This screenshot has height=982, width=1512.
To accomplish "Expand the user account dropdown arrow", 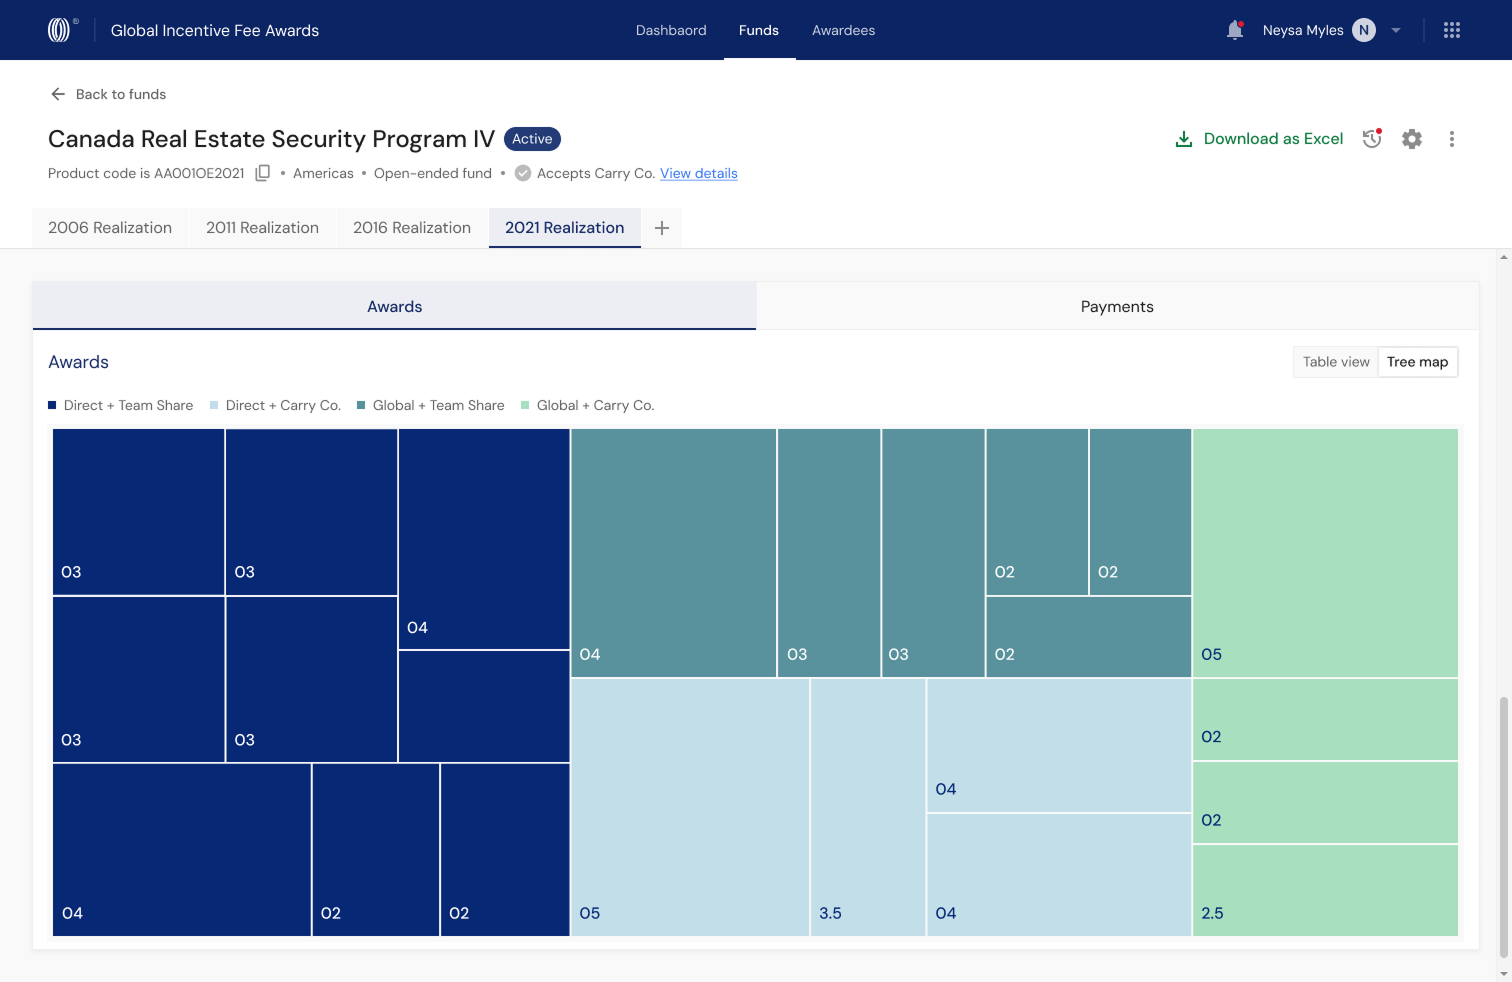I will pos(1396,30).
